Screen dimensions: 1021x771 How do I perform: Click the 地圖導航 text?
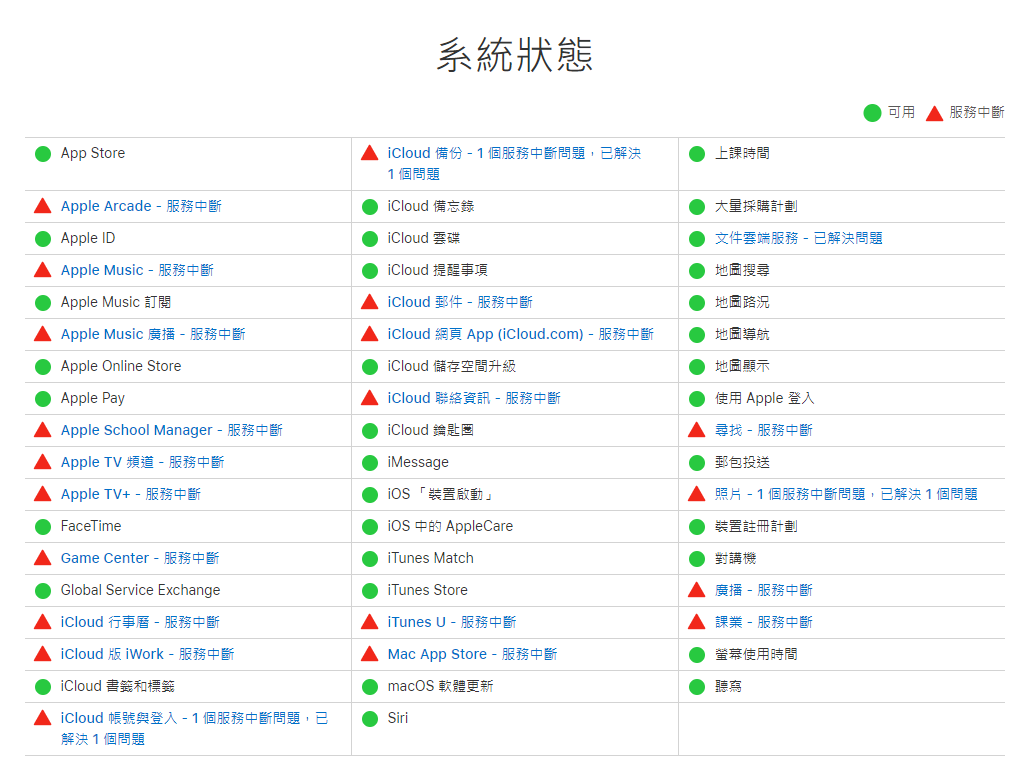click(742, 334)
